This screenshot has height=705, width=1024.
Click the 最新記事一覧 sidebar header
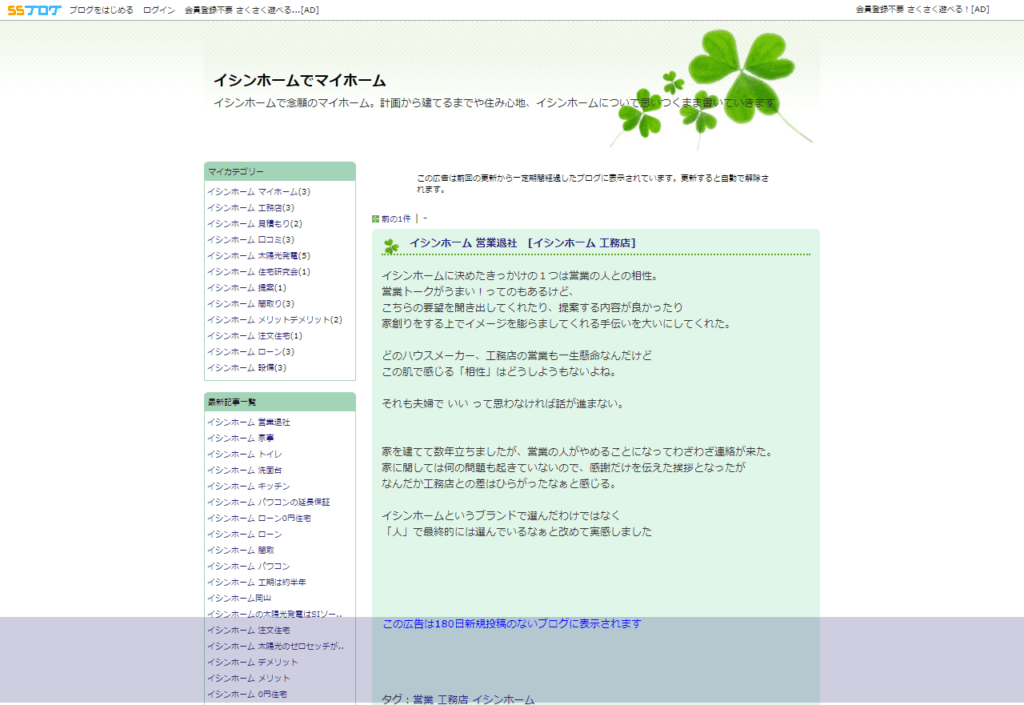pos(280,401)
